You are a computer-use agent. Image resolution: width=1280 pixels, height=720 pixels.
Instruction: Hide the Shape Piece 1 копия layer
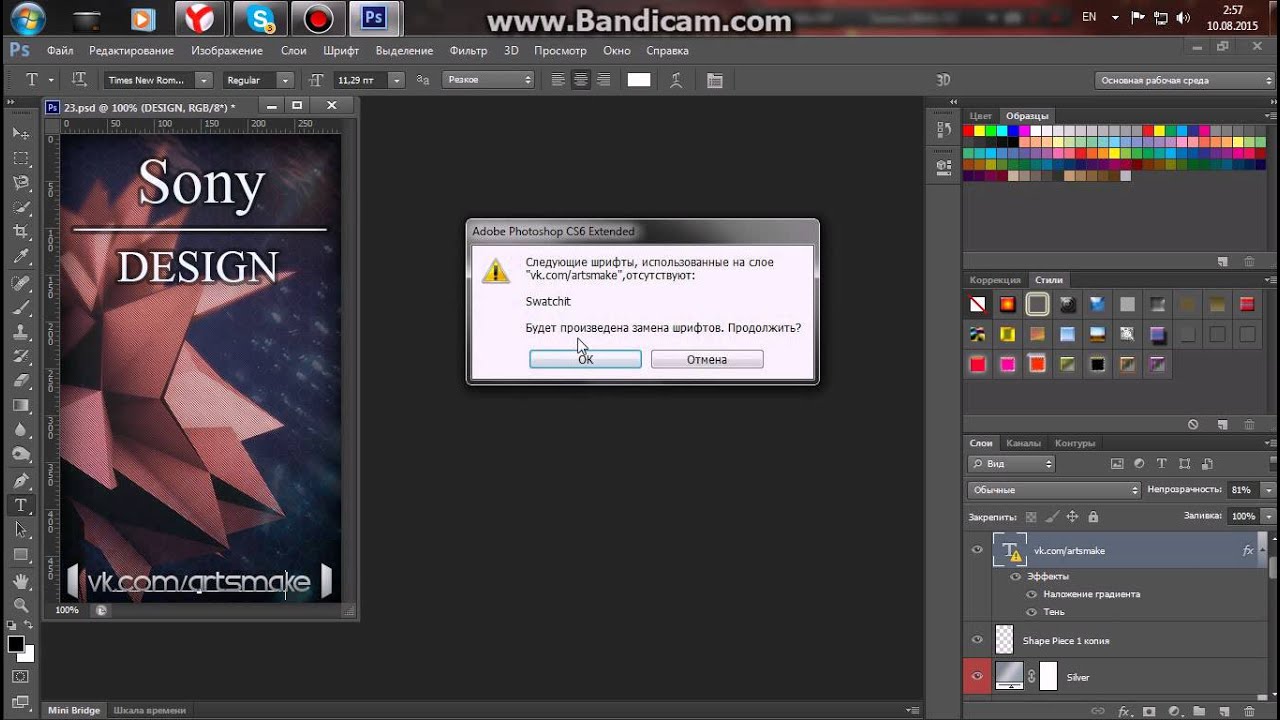pyautogui.click(x=978, y=640)
